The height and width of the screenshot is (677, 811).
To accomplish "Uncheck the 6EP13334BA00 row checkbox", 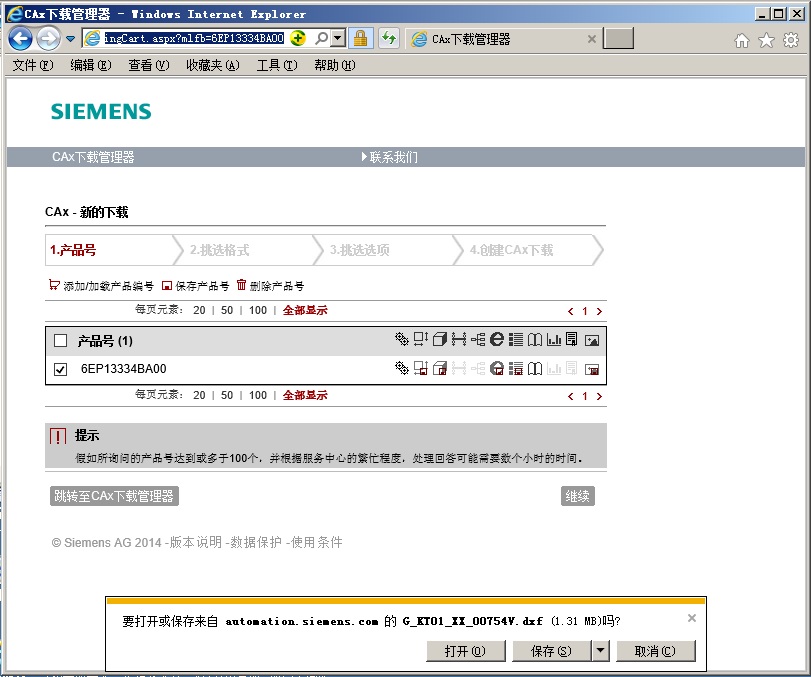I will click(x=61, y=369).
